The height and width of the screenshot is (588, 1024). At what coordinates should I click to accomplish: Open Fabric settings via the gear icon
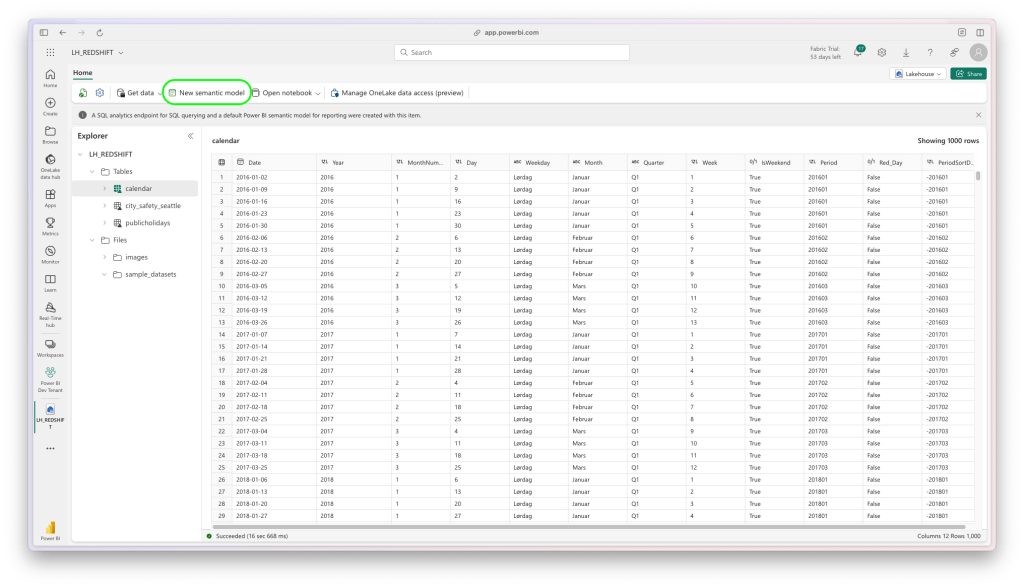881,51
